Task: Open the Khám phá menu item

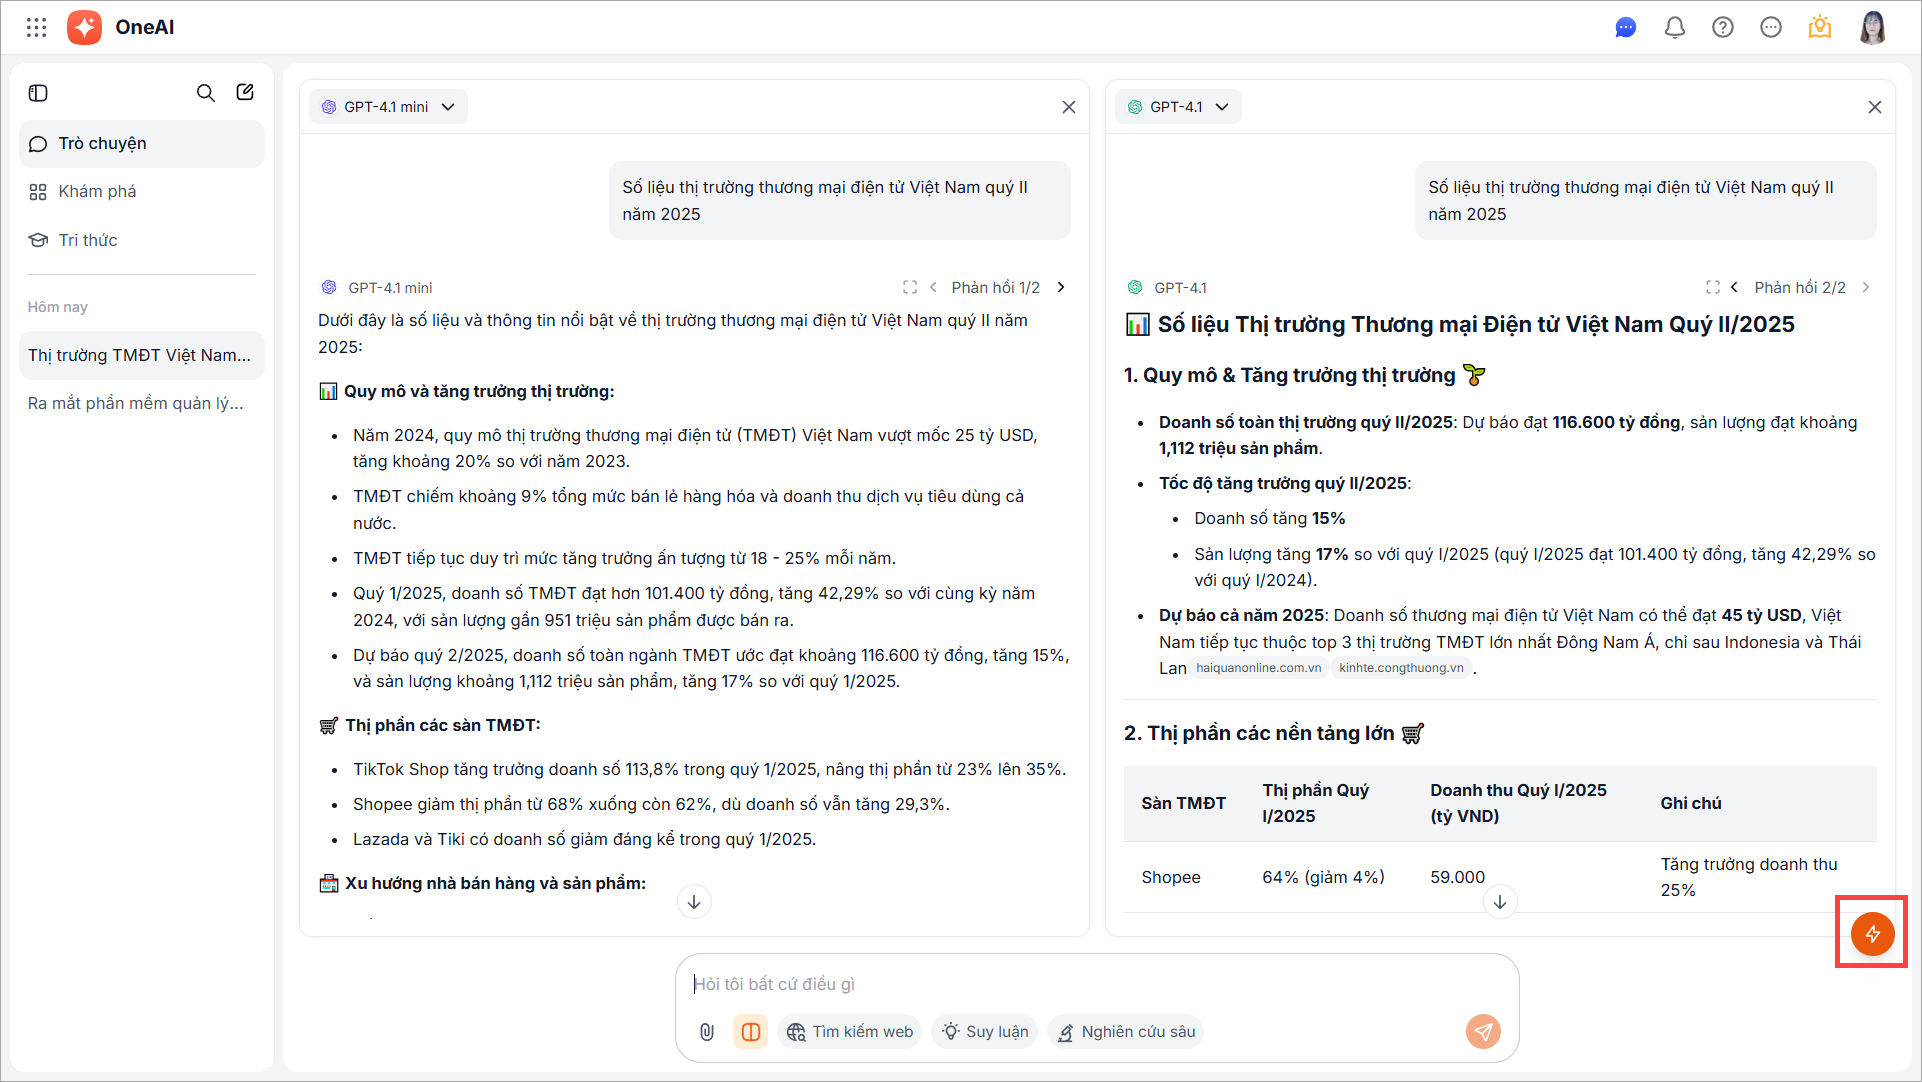Action: [x=97, y=191]
